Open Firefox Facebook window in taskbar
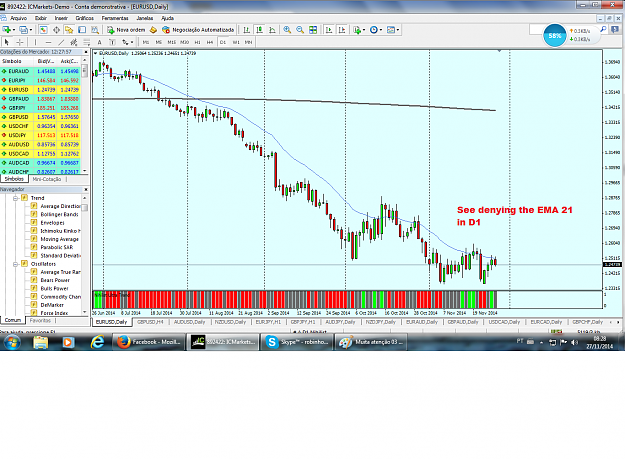 pyautogui.click(x=150, y=342)
